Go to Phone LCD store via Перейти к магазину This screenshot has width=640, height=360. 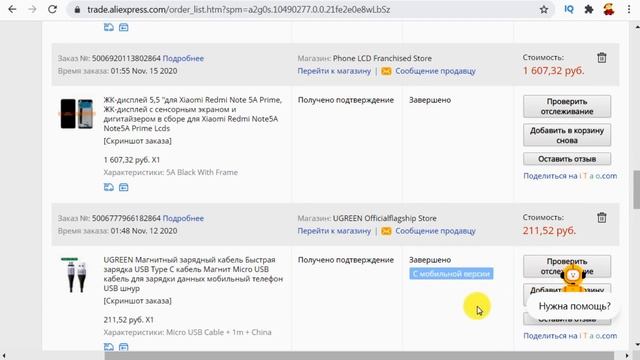334,71
